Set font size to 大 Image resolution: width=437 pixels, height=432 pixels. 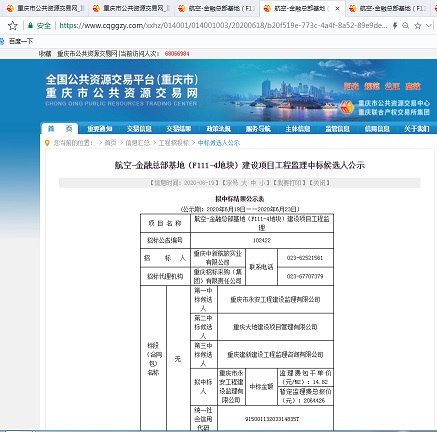[244, 183]
